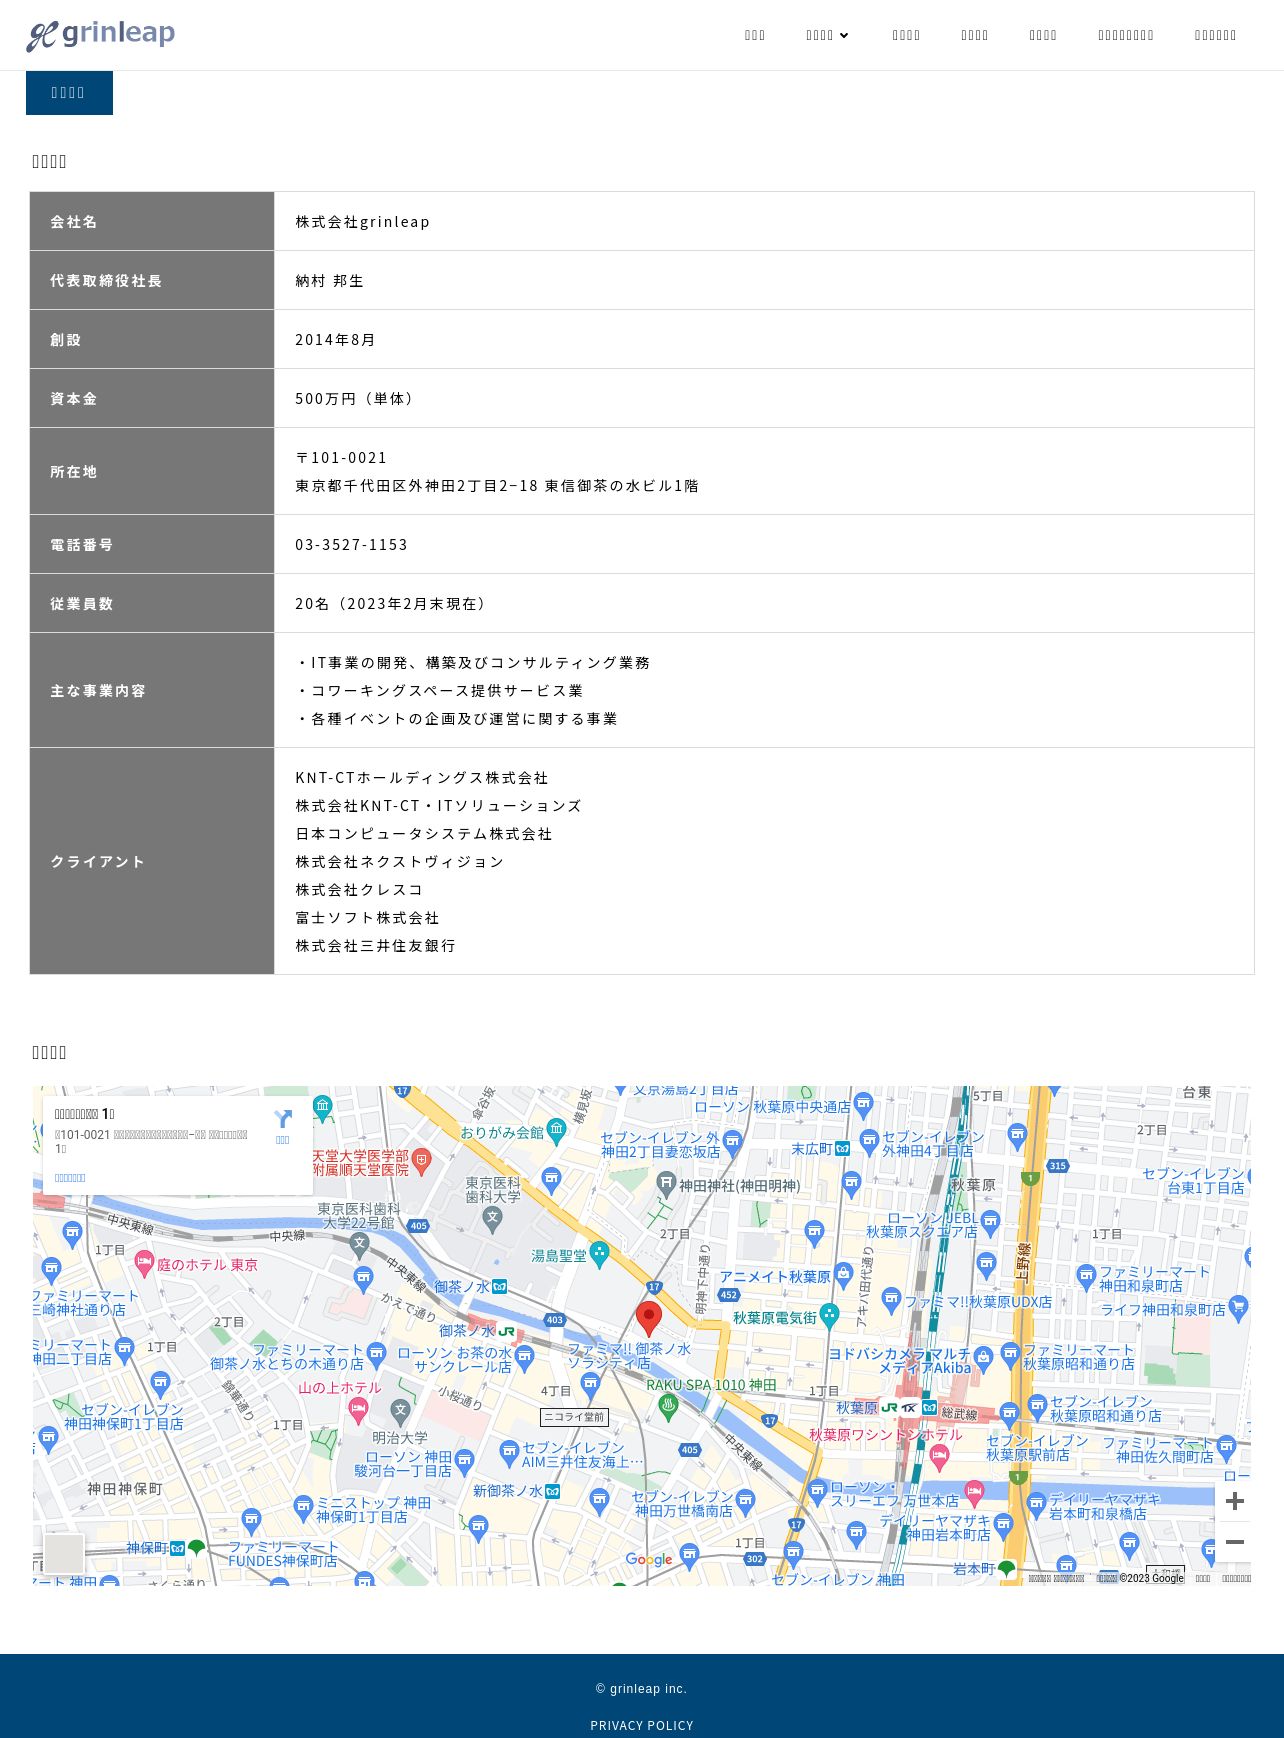
Task: Click the line コワーキングスペース提供サービス業
Action: pos(439,691)
